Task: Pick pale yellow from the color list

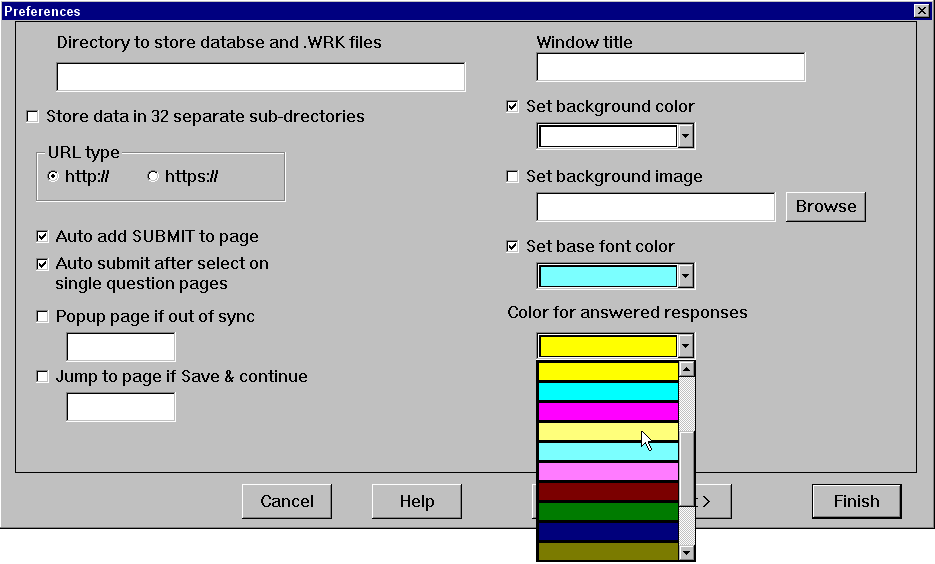Action: (x=608, y=432)
